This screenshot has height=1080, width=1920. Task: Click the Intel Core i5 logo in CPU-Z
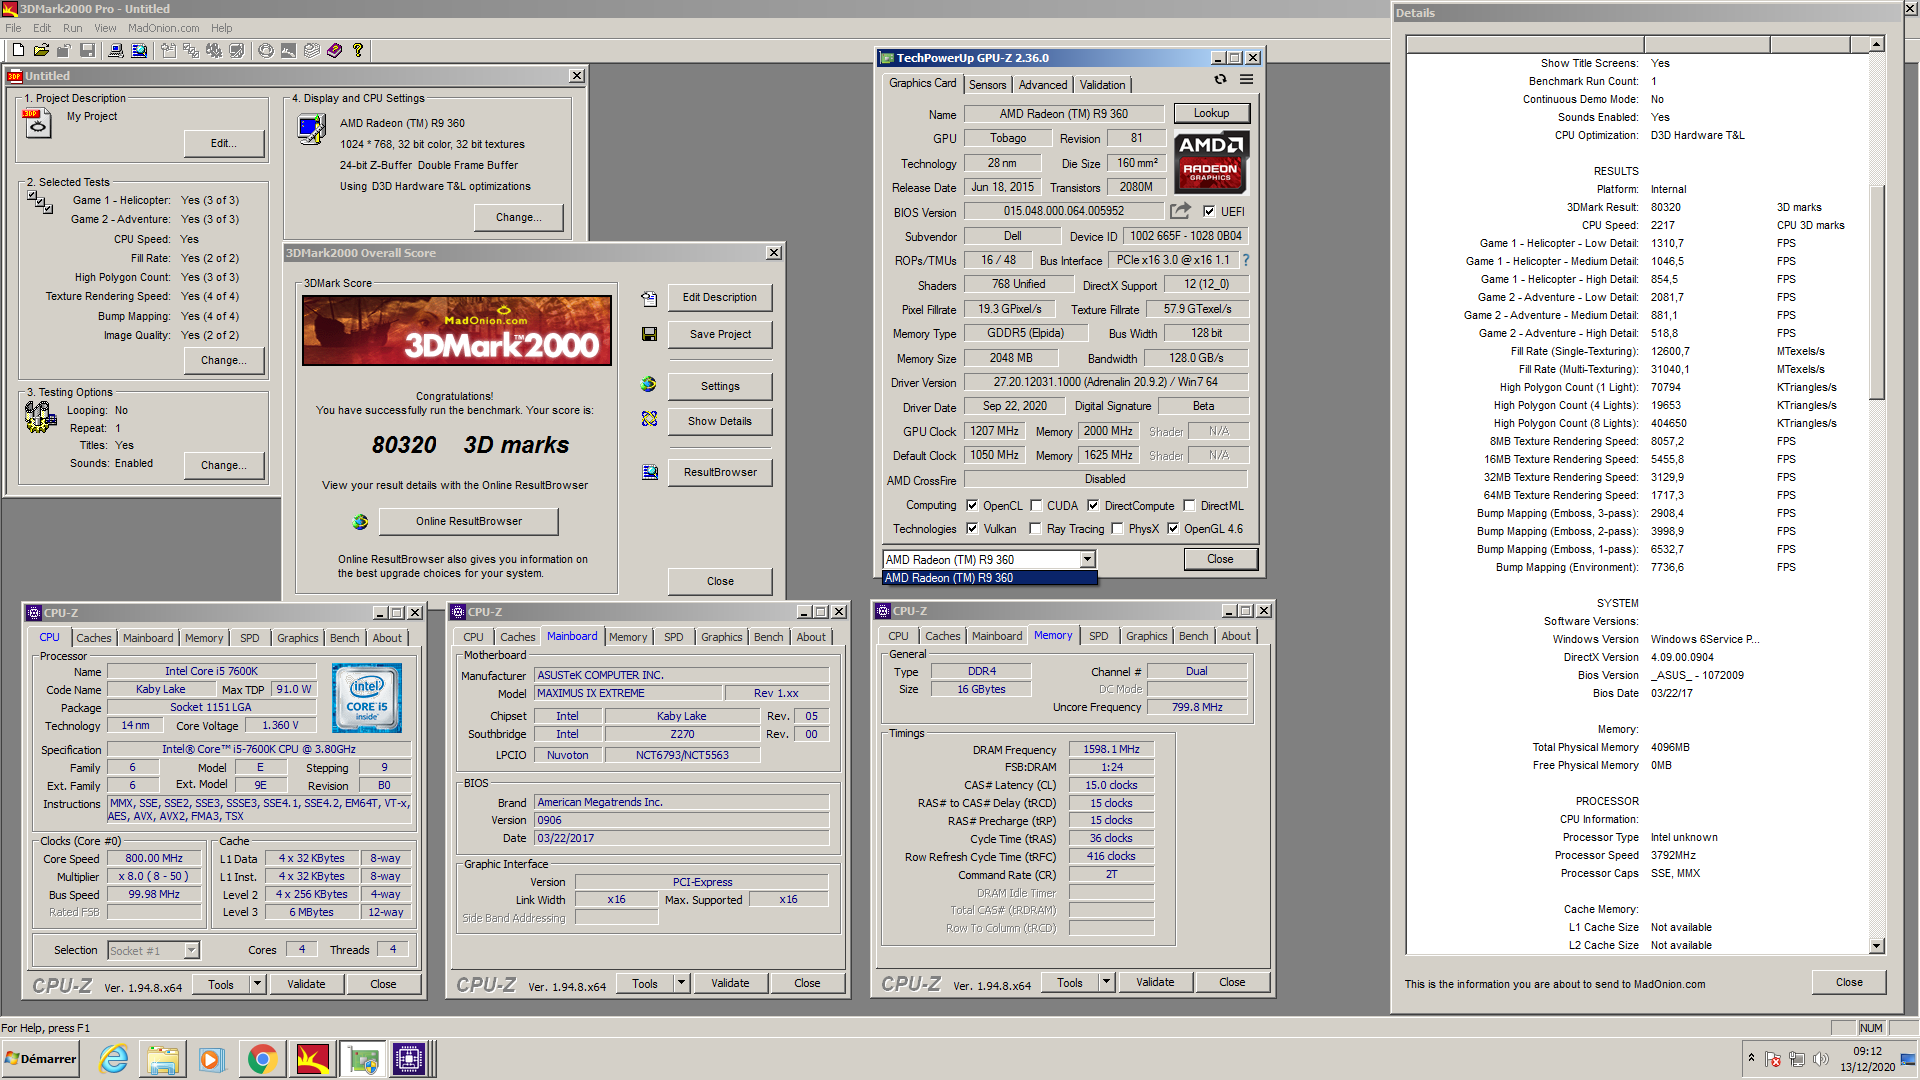367,698
